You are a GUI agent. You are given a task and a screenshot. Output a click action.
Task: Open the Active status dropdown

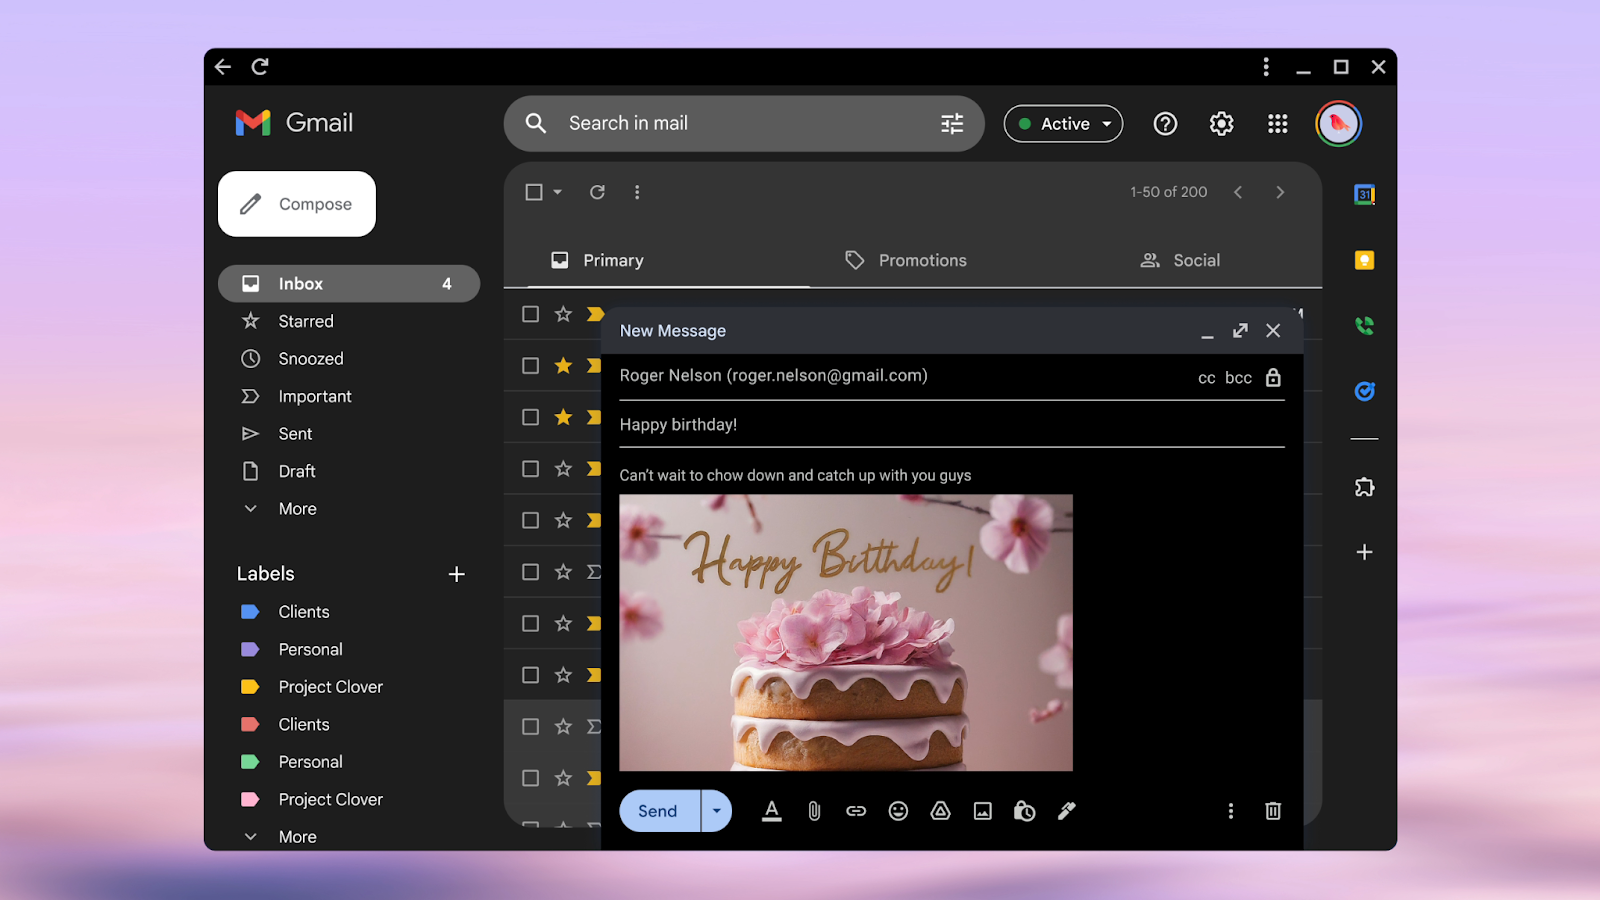click(1063, 124)
